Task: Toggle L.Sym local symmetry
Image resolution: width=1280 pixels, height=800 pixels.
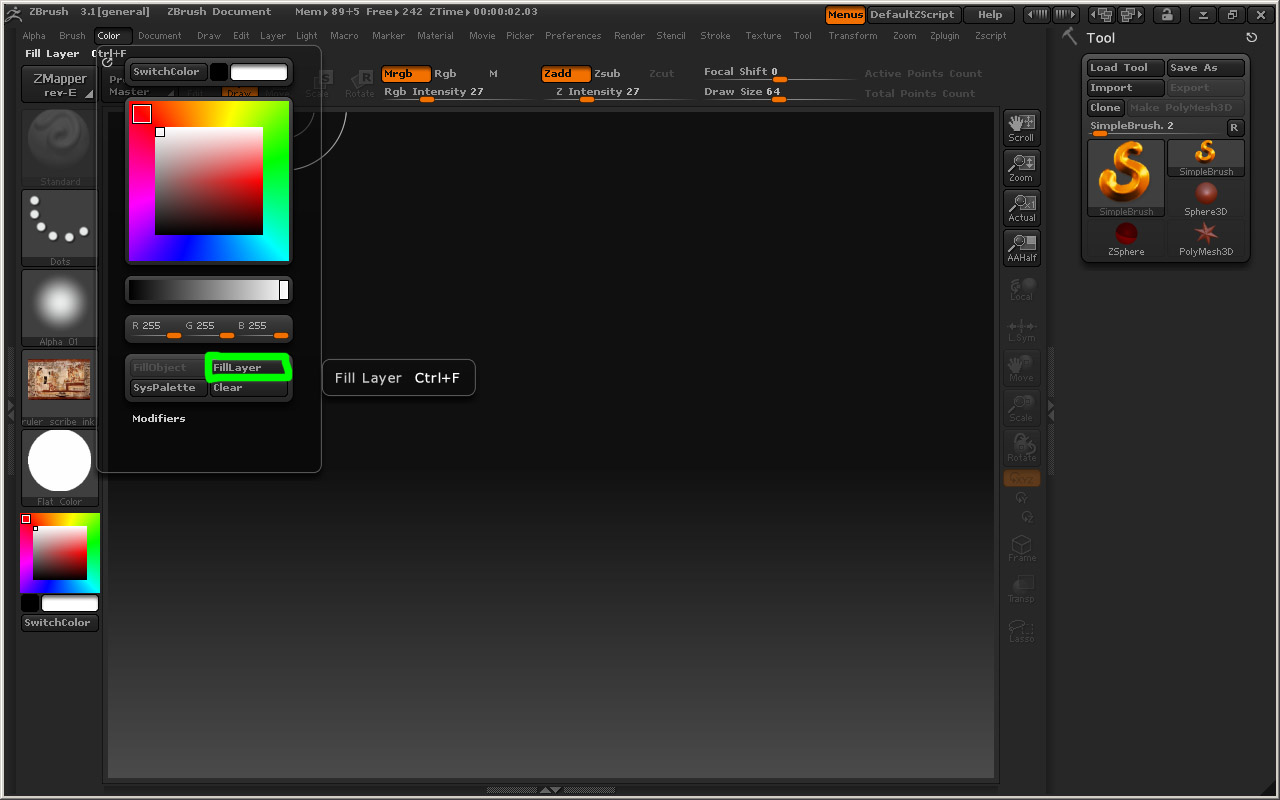Action: tap(1021, 328)
